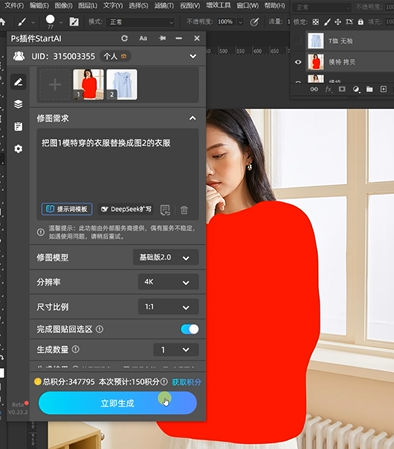The width and height of the screenshot is (394, 449).
Task: Lock all with padlock icon
Action: coord(360,22)
